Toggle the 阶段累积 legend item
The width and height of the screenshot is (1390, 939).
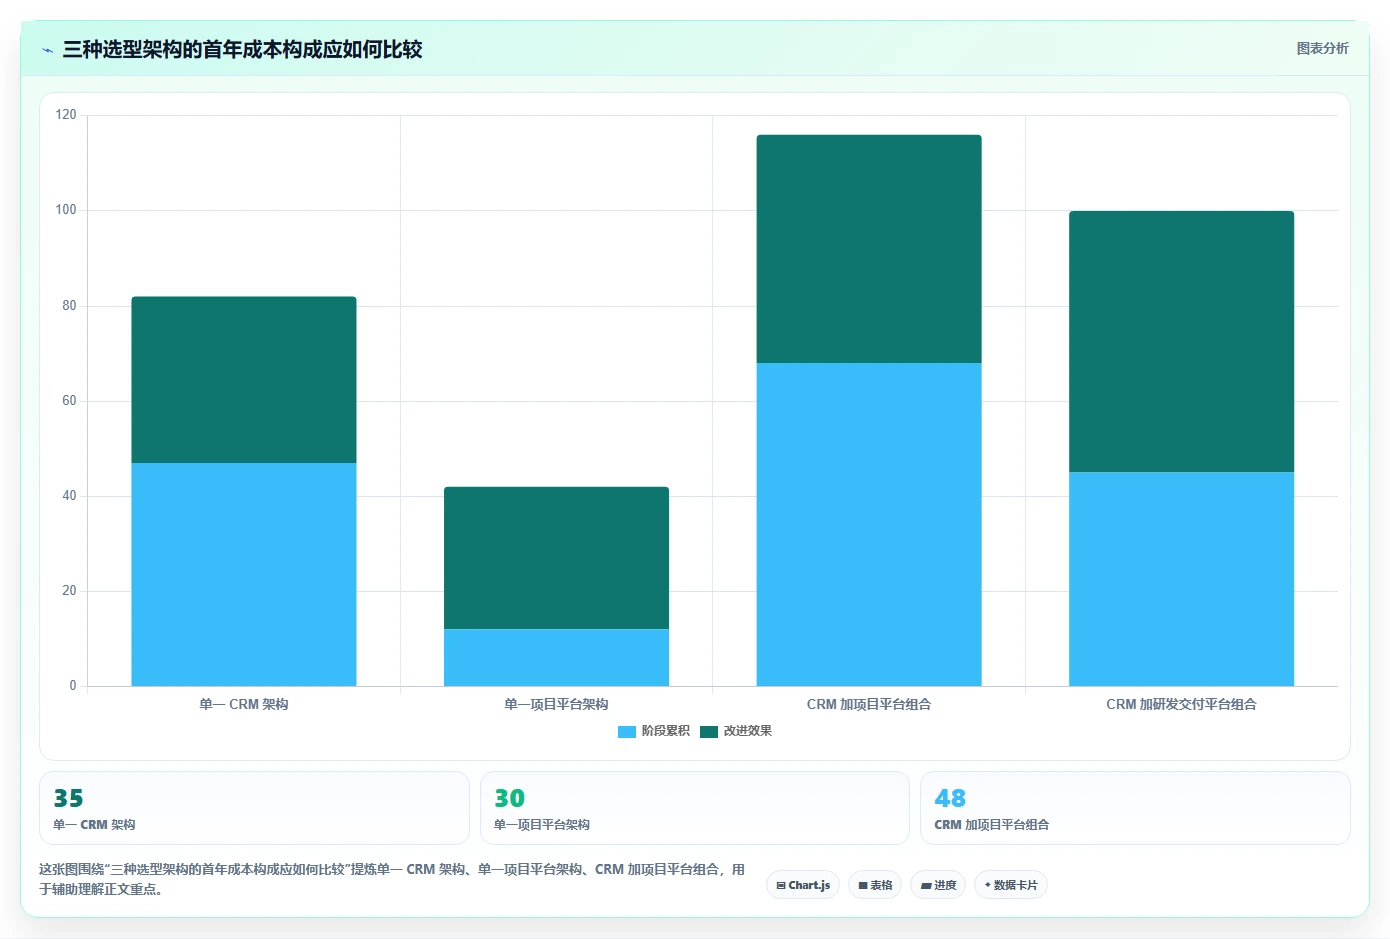pos(654,731)
